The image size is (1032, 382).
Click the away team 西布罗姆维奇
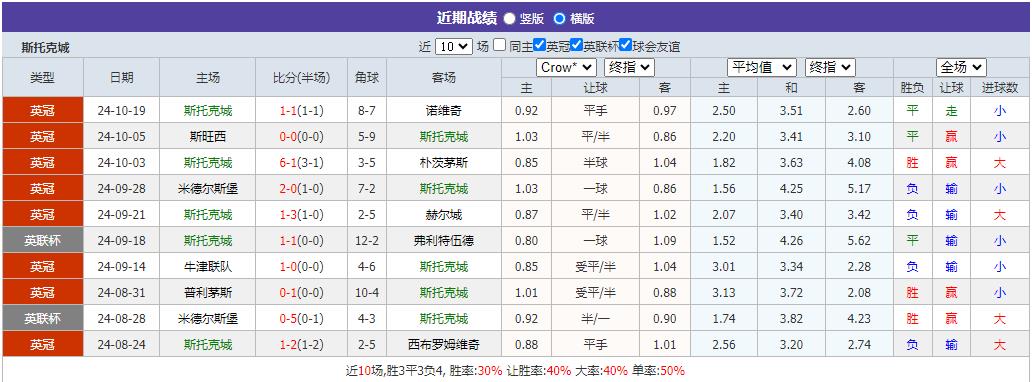(444, 344)
